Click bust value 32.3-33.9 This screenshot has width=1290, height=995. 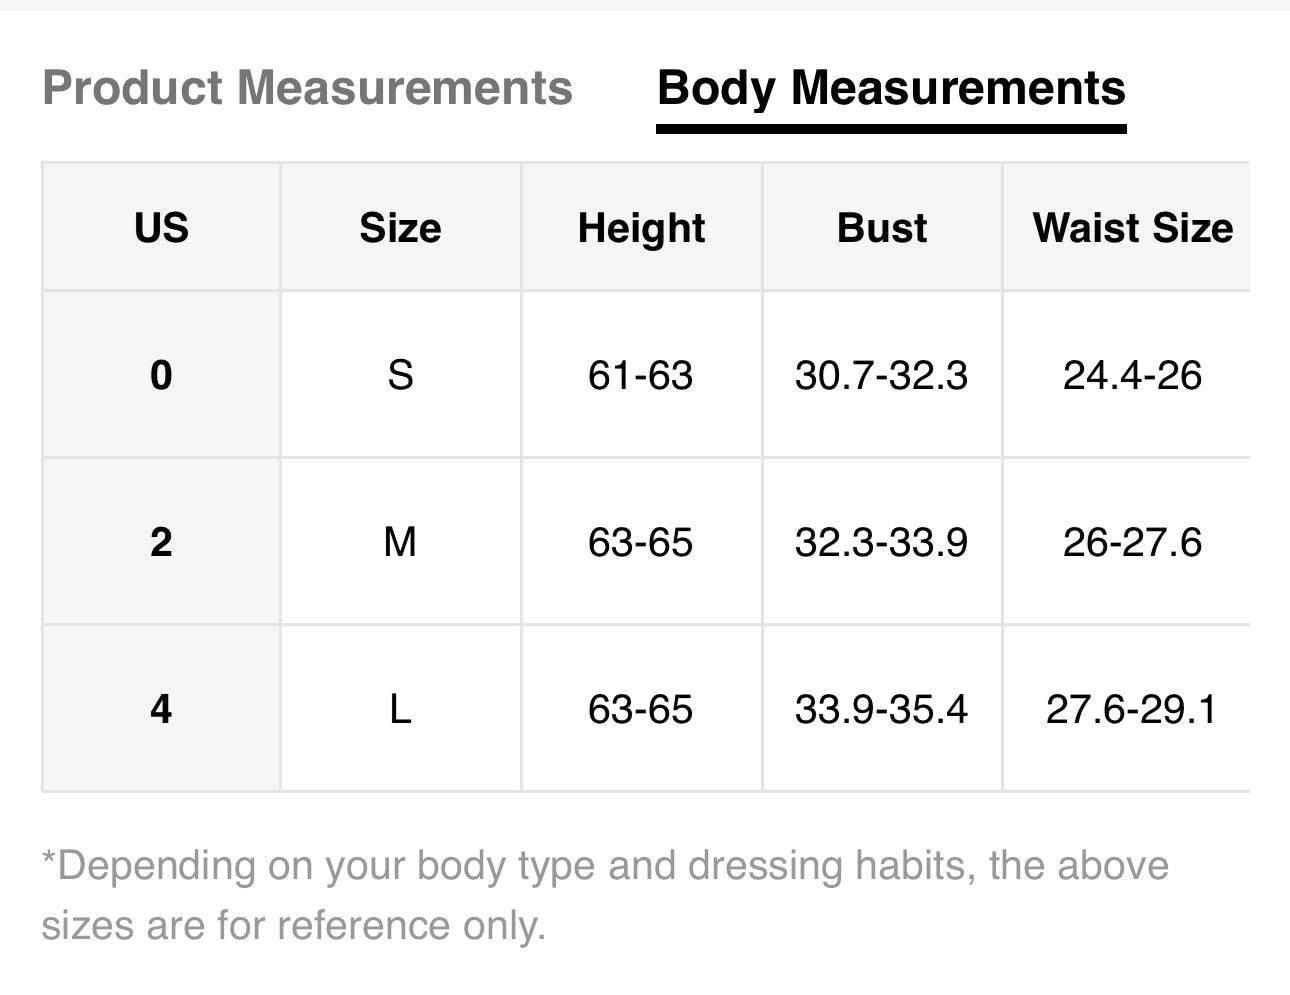point(881,542)
